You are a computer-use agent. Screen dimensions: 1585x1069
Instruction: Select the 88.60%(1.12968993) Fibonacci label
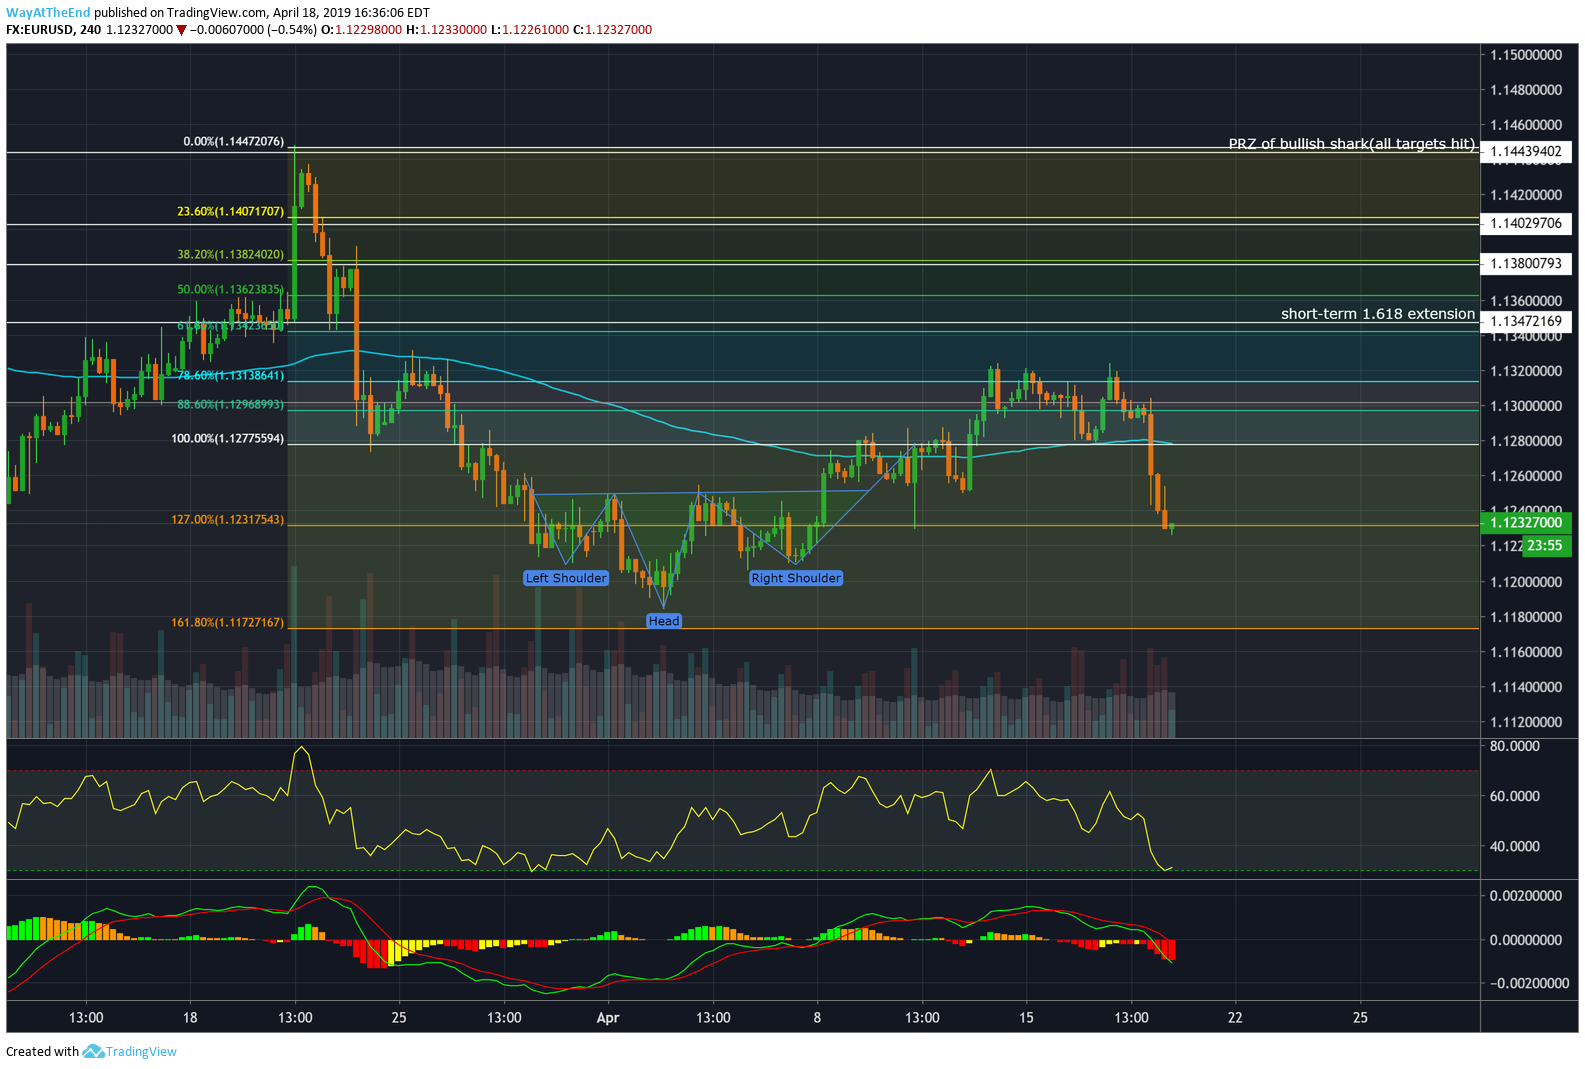[x=231, y=405]
